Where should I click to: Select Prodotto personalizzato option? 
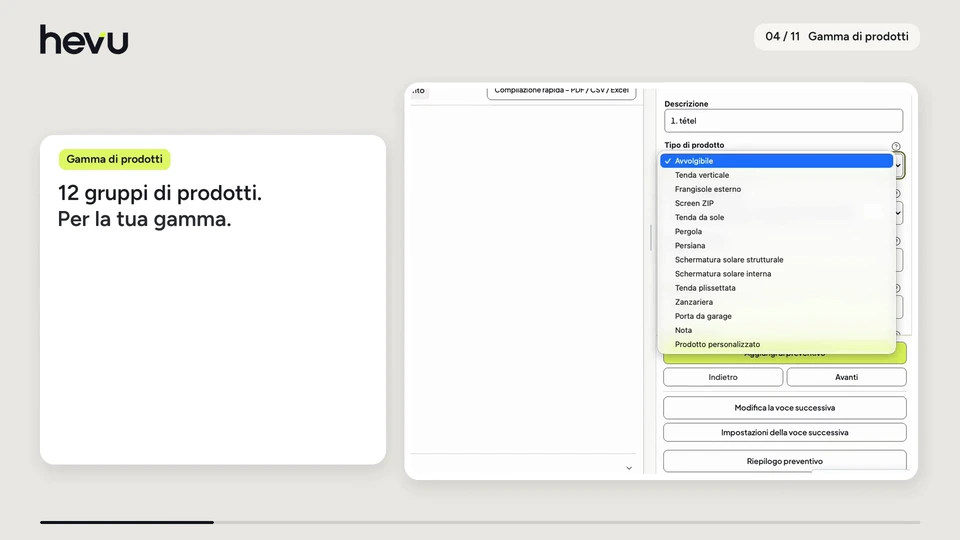[776, 344]
